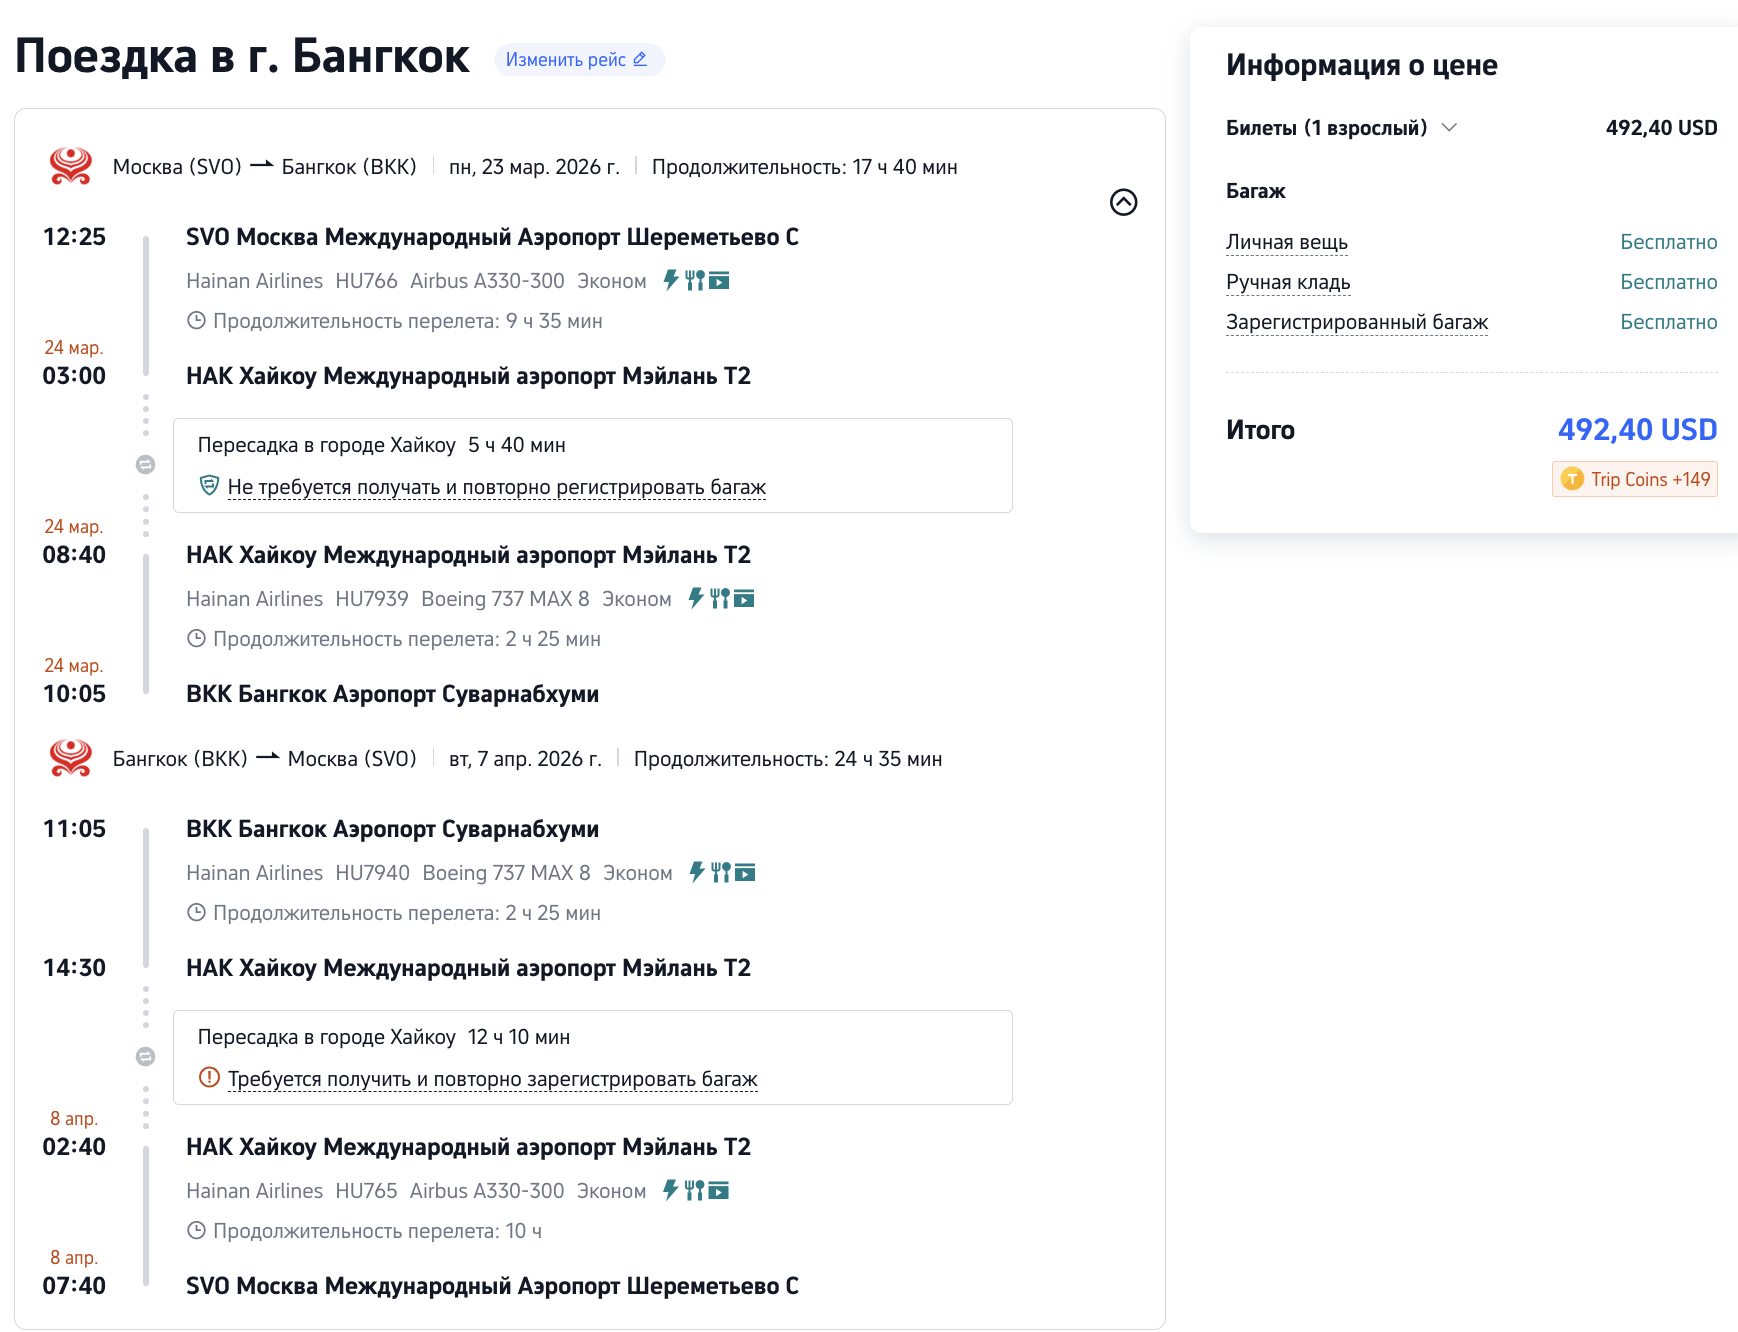Click the power outlet icon for flight HU7939
This screenshot has height=1332, width=1738.
pos(696,598)
